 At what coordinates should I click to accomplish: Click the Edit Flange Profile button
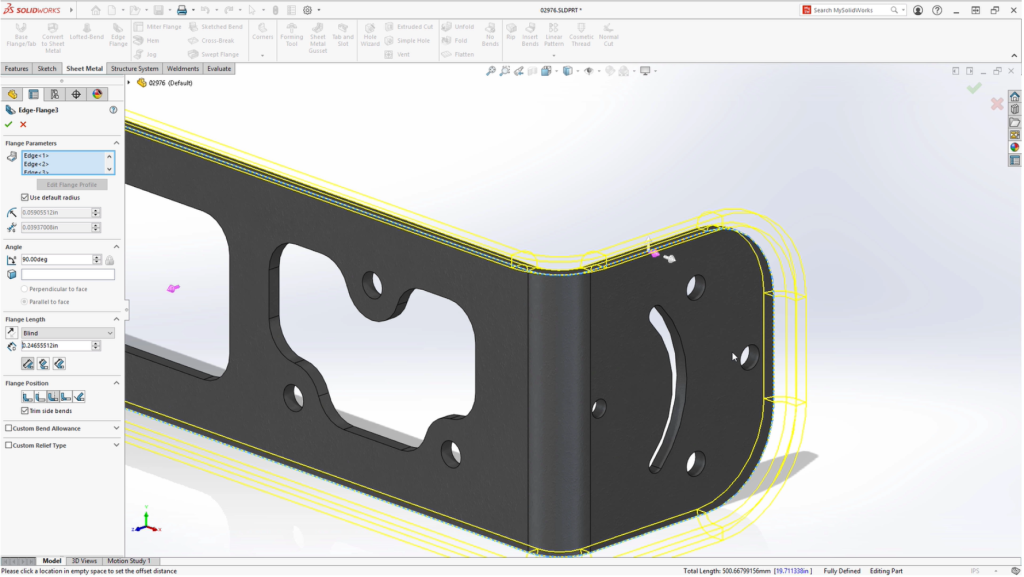pos(72,185)
